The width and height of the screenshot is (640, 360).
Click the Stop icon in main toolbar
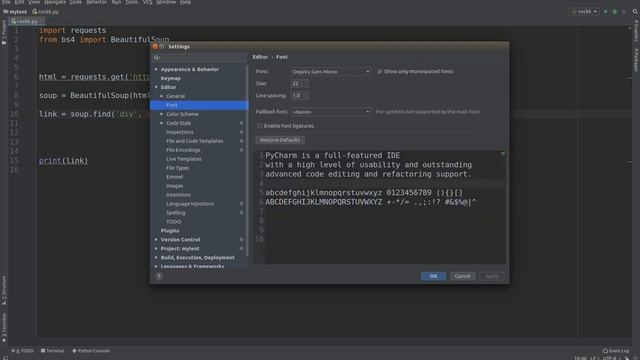pos(624,12)
